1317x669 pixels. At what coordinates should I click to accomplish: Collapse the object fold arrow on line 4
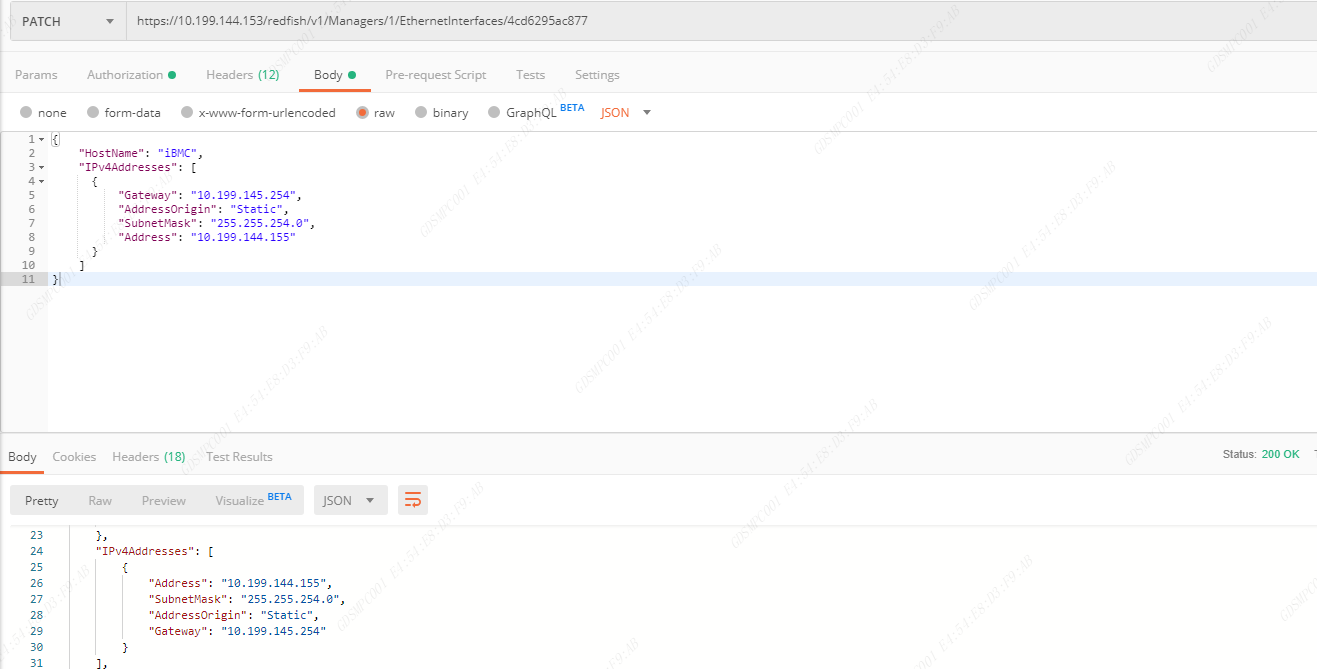coord(41,181)
